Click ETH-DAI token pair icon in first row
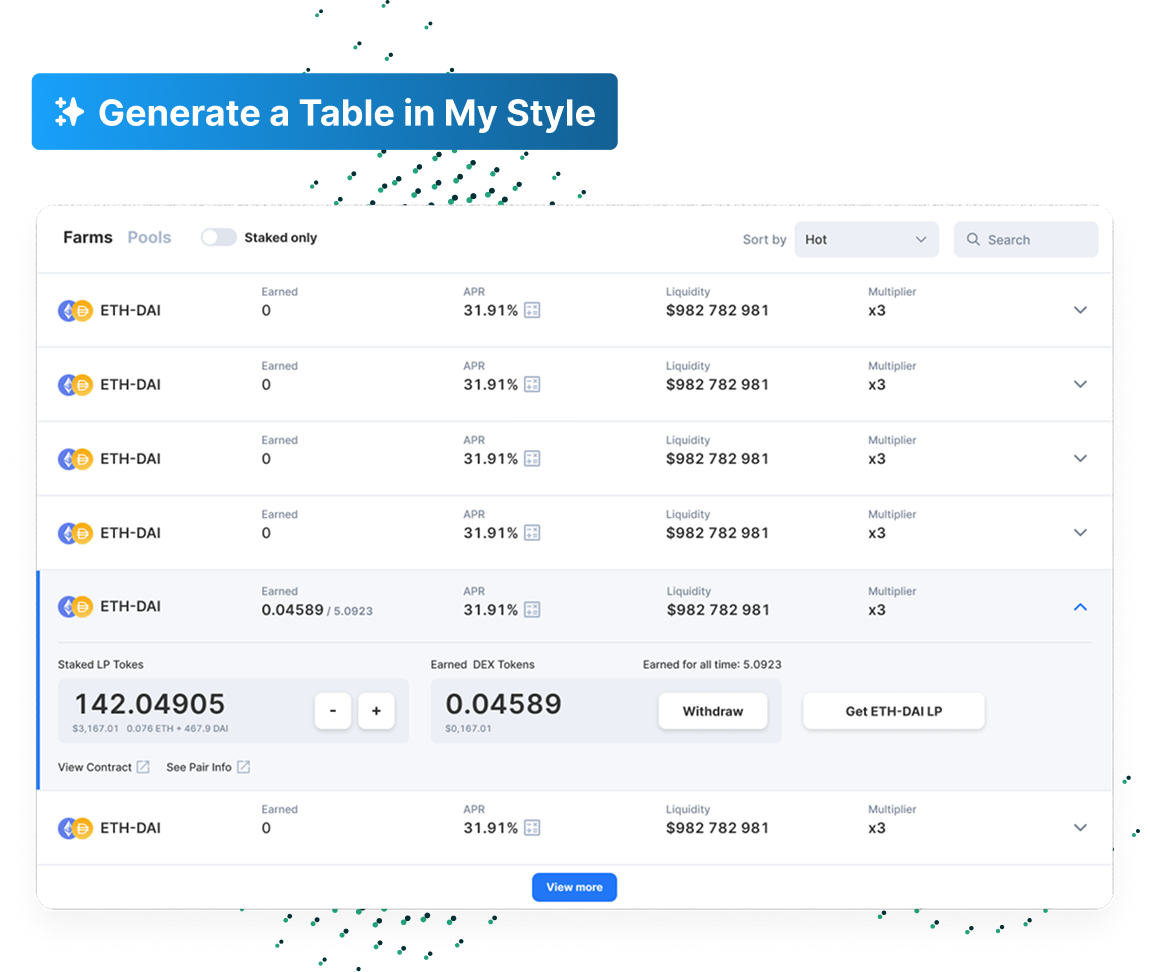1150x972 pixels. pyautogui.click(x=75, y=311)
